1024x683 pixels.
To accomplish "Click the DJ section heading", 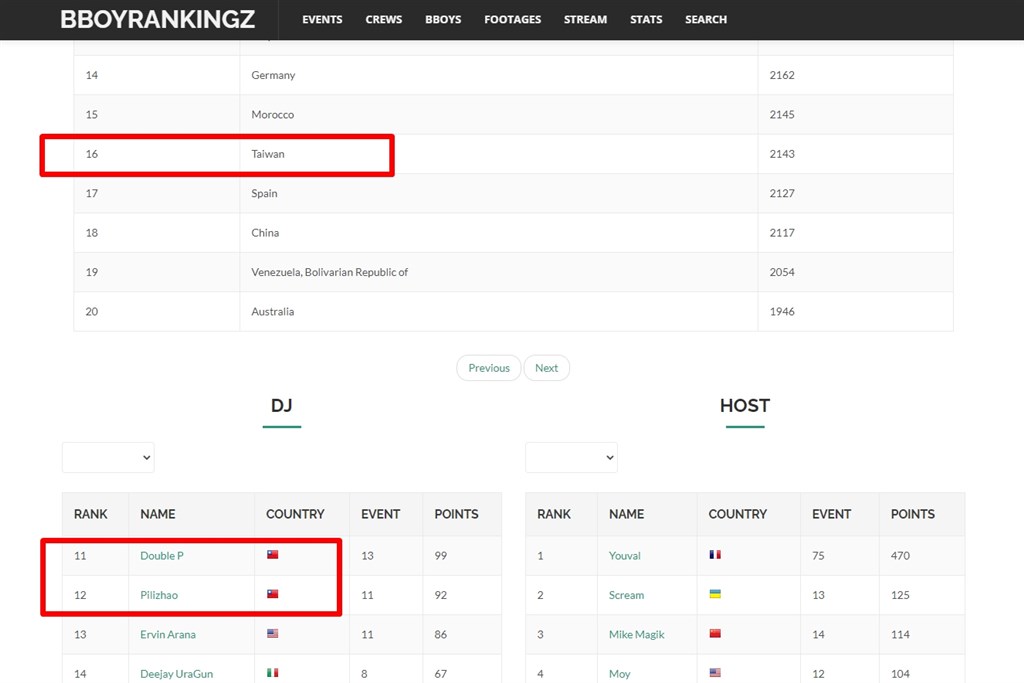I will tap(281, 405).
